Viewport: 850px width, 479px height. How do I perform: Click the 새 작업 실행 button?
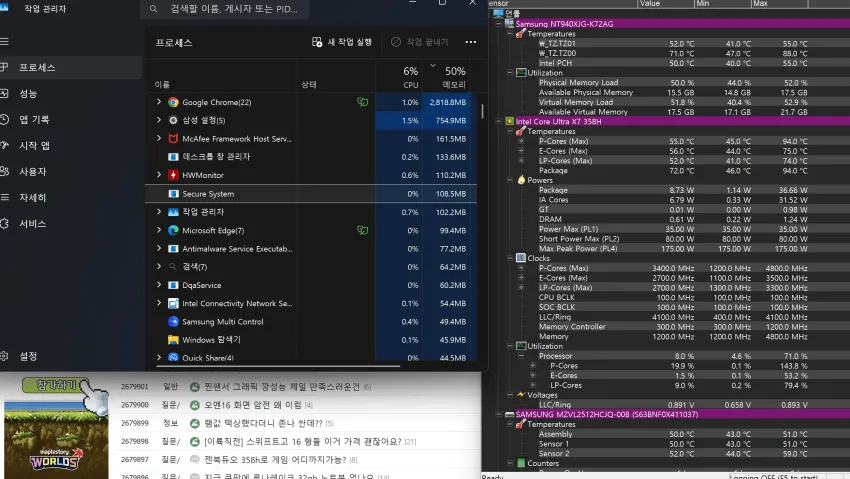pyautogui.click(x=342, y=42)
